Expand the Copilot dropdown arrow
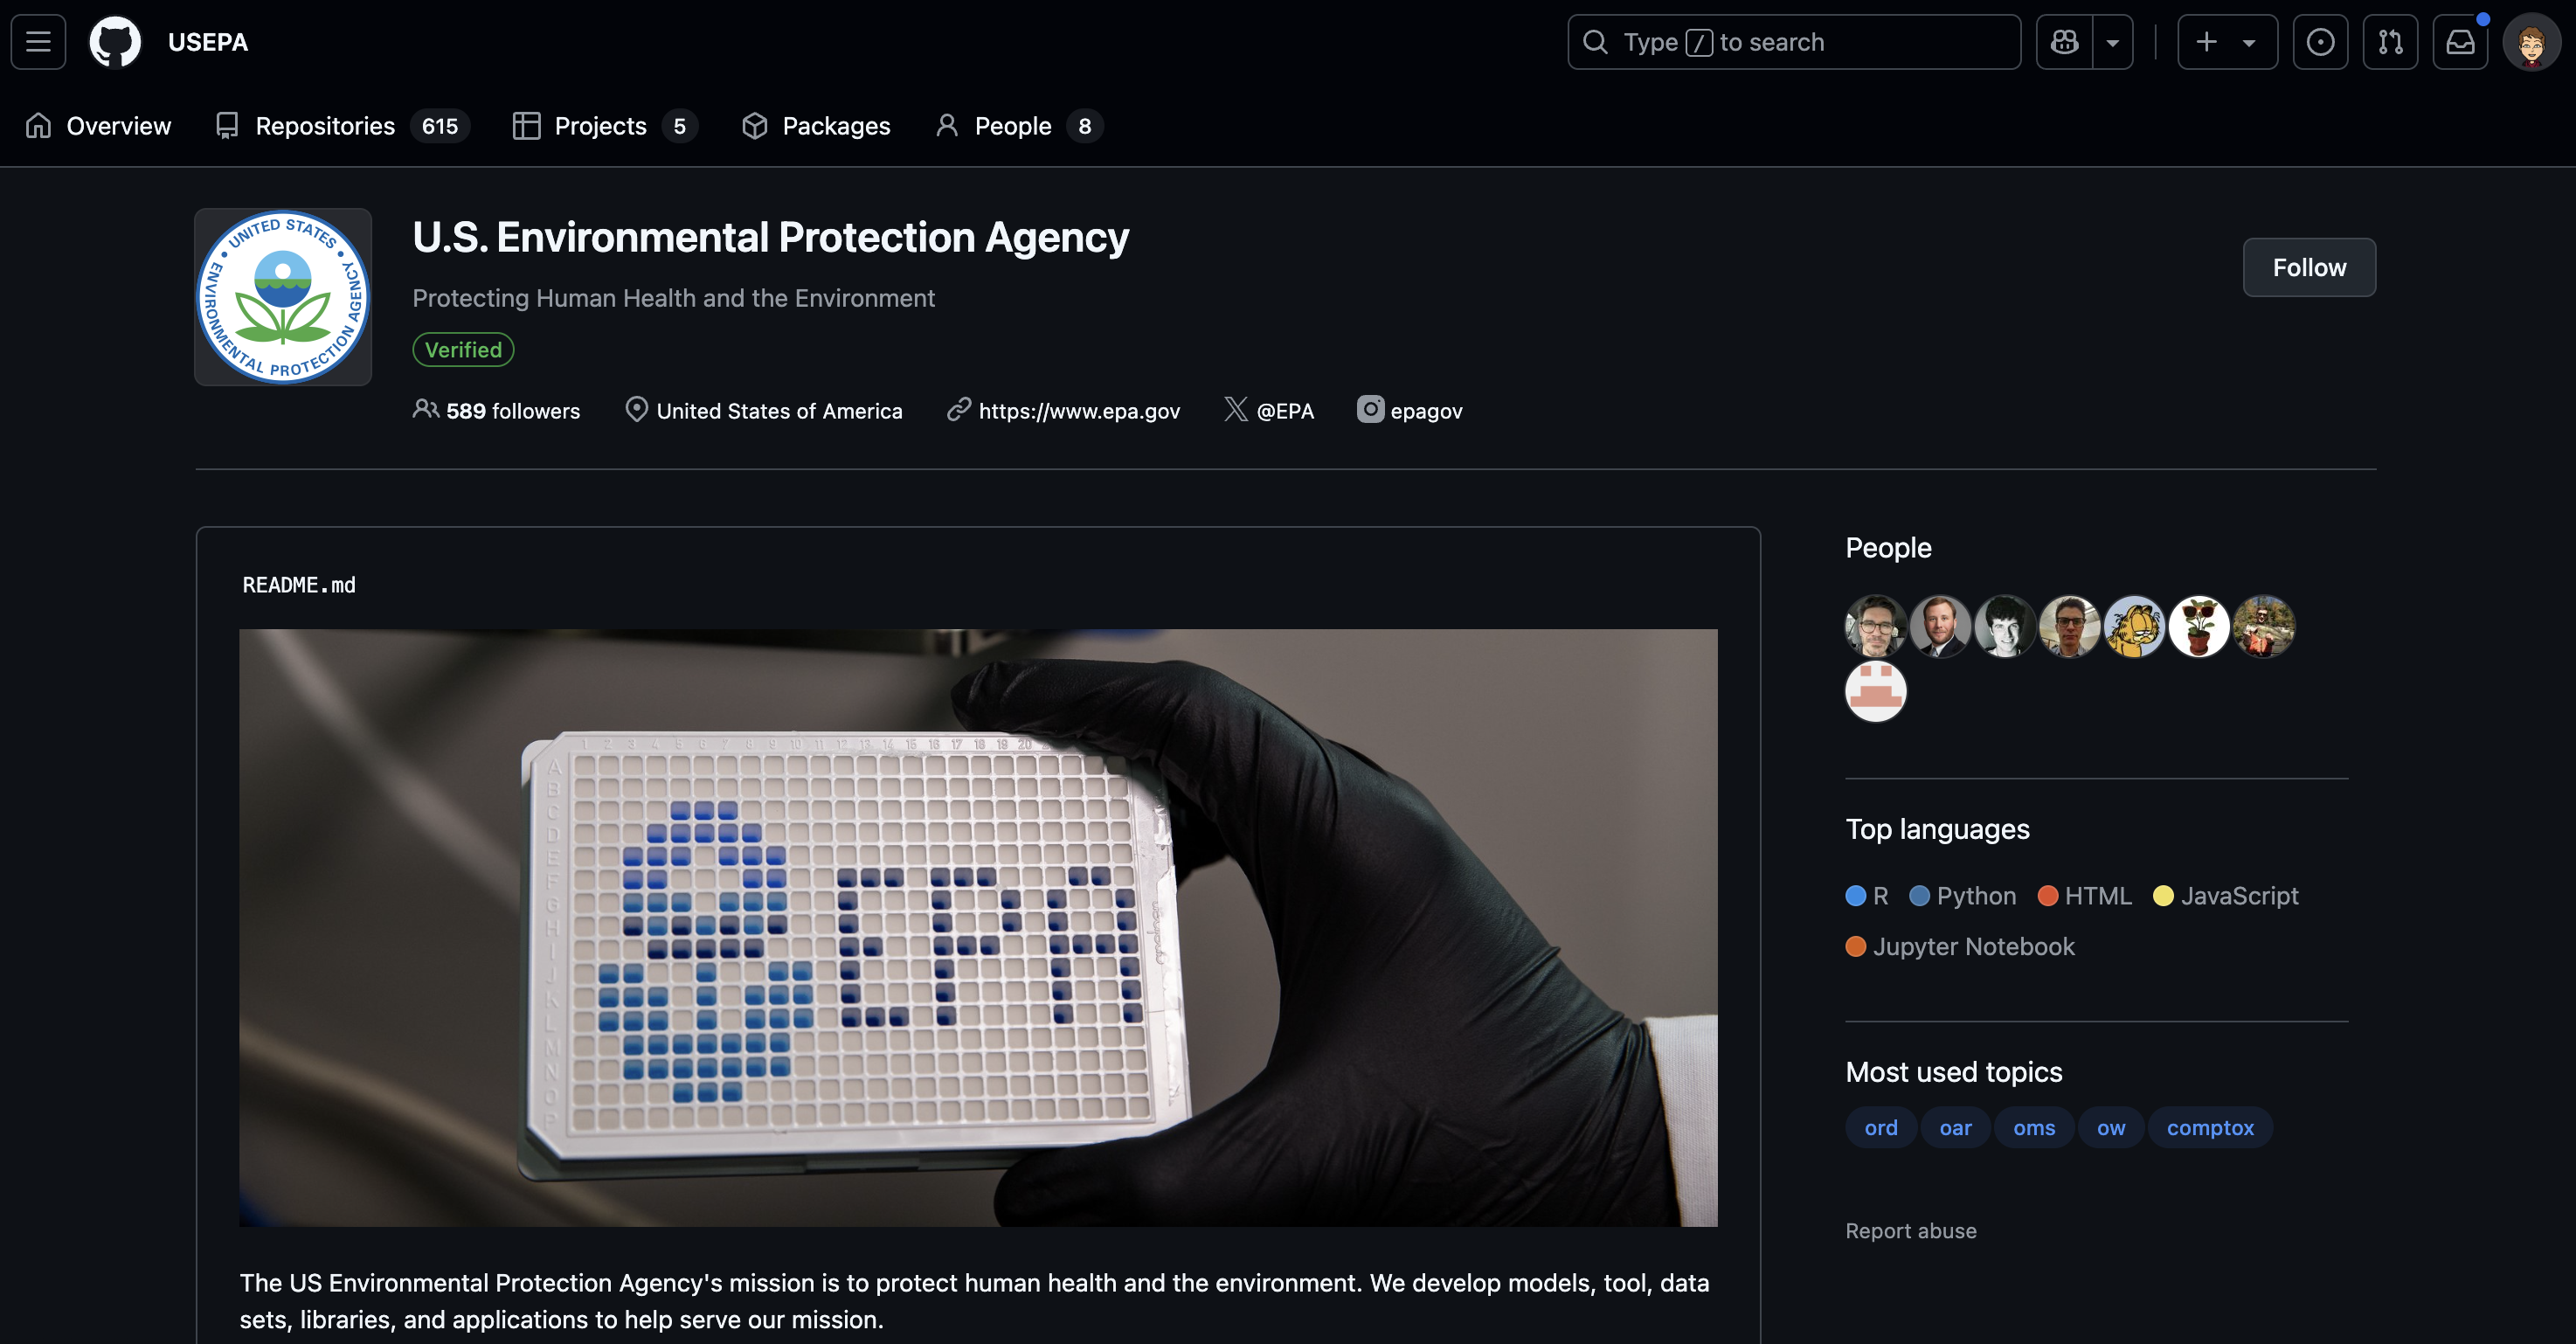The image size is (2576, 1344). (2113, 42)
